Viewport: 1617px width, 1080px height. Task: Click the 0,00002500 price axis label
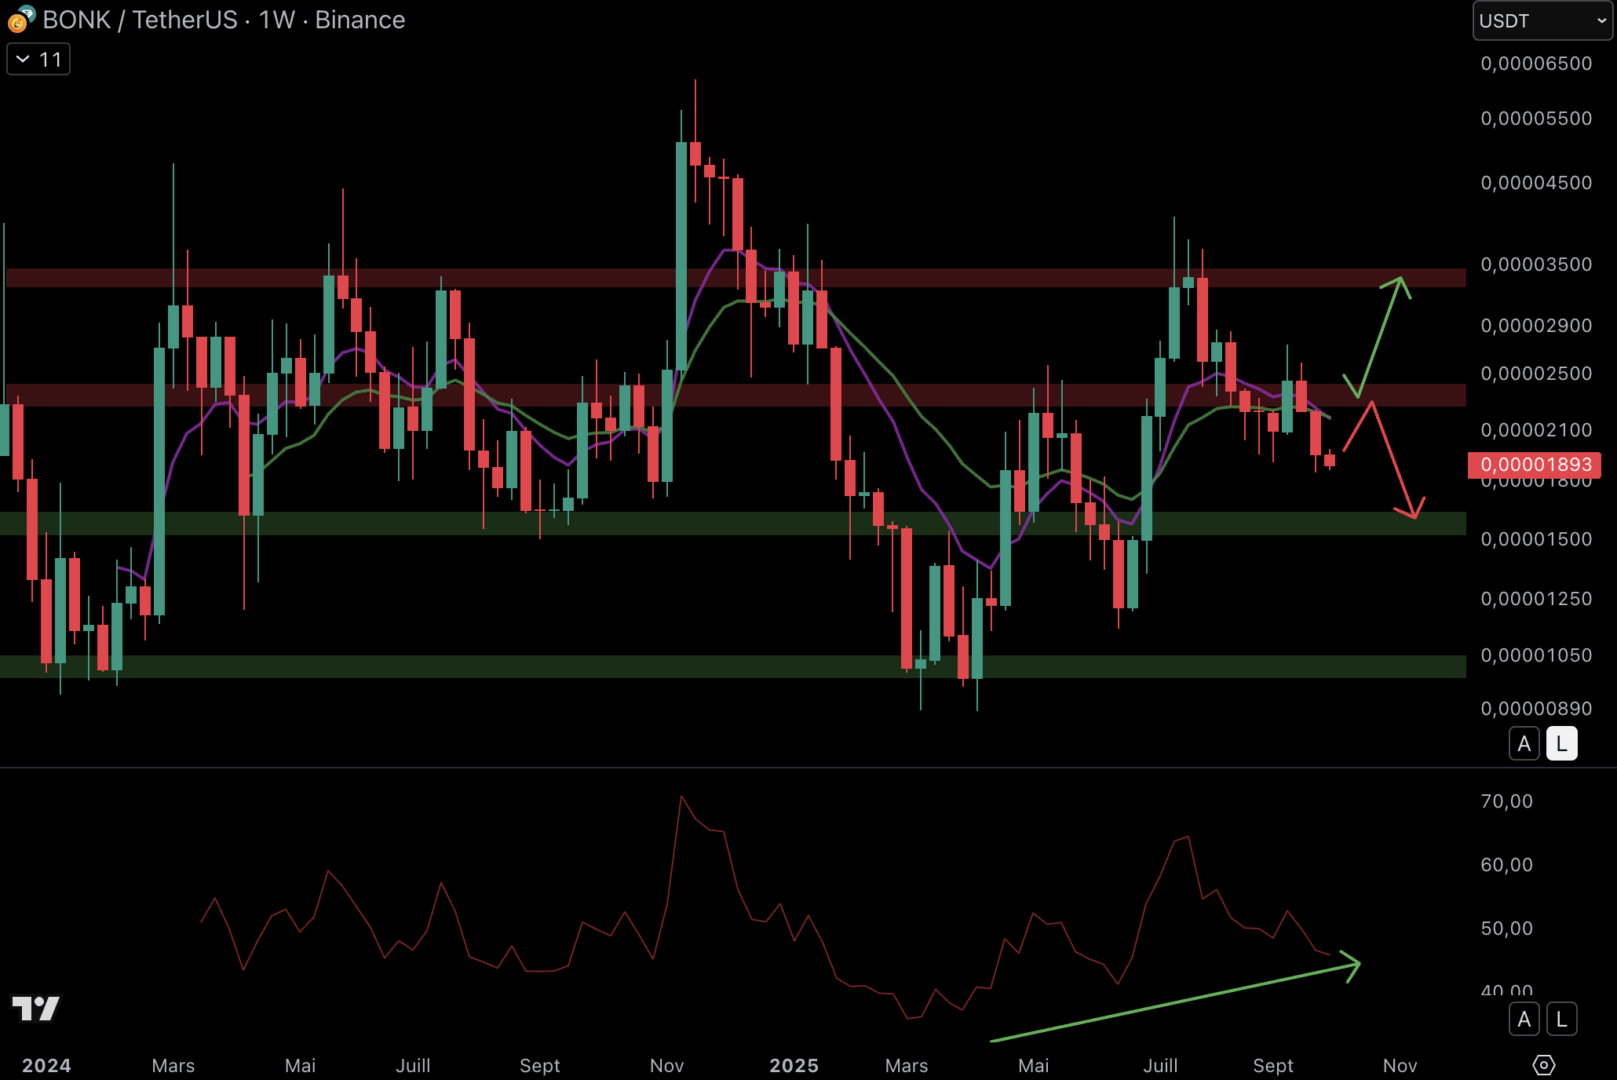click(x=1536, y=374)
